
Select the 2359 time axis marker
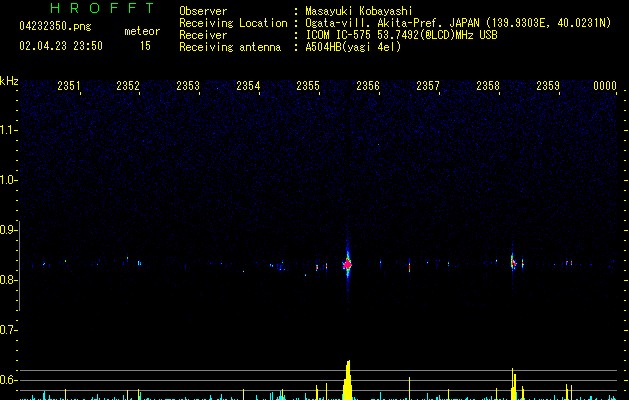point(548,85)
